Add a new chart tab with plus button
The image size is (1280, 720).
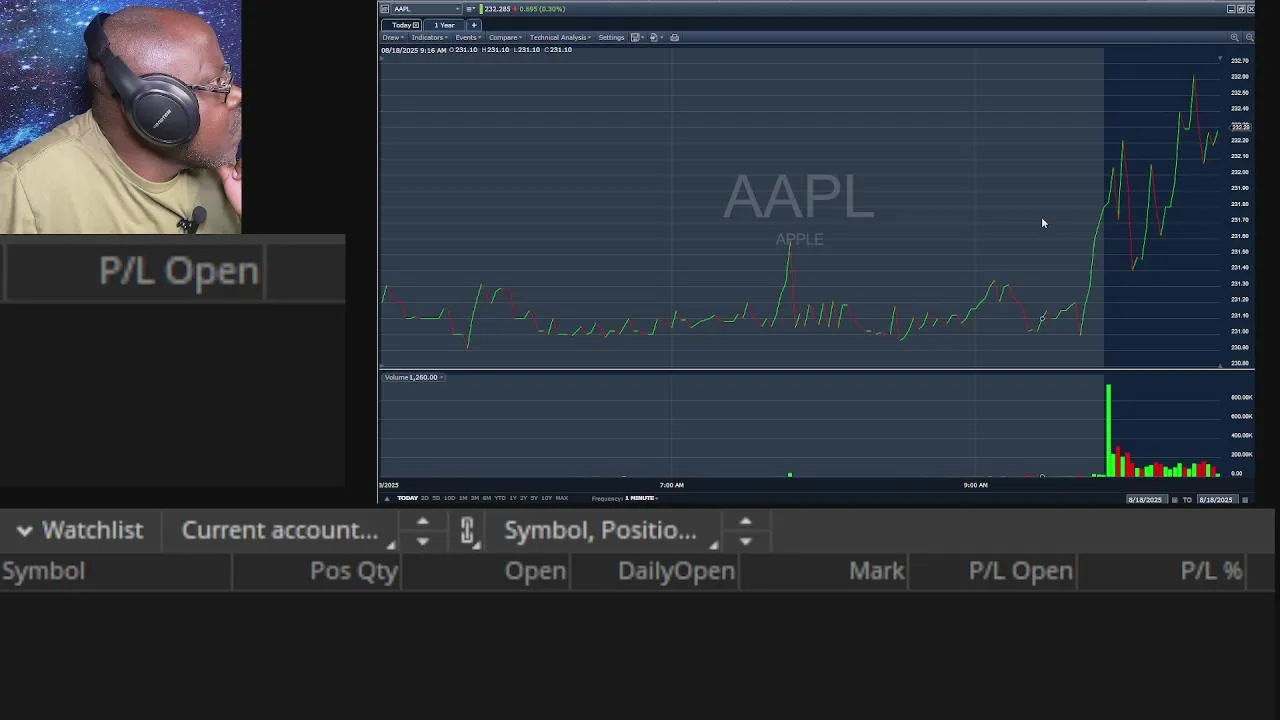pyautogui.click(x=474, y=25)
